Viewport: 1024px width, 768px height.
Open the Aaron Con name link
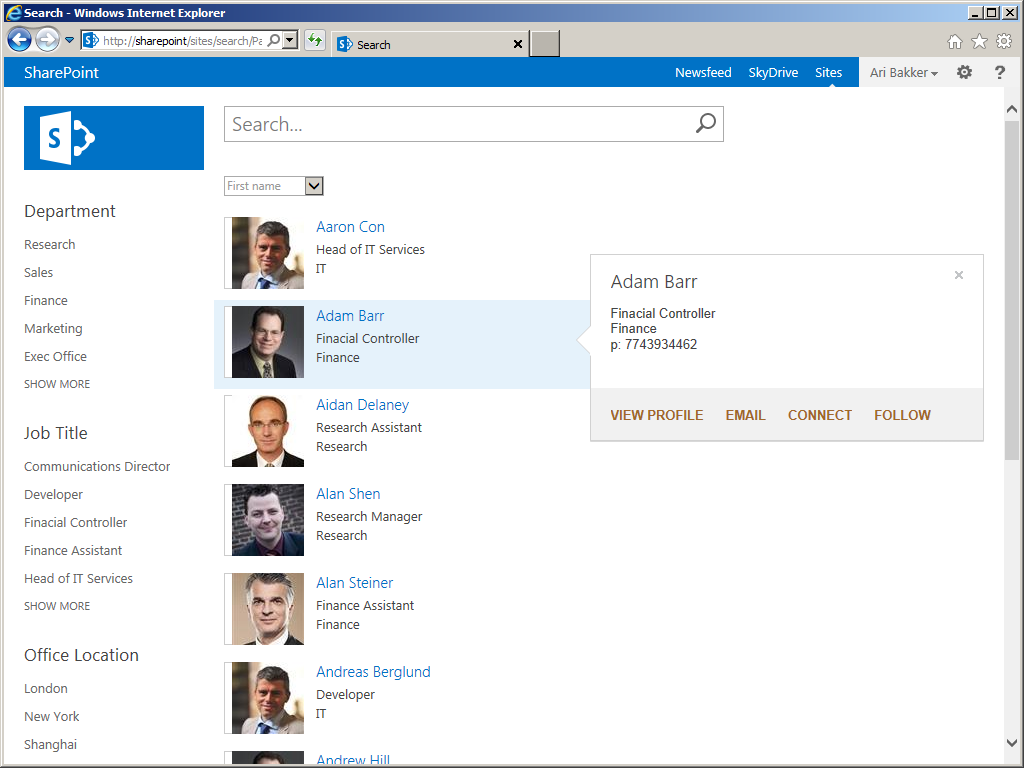pos(351,227)
